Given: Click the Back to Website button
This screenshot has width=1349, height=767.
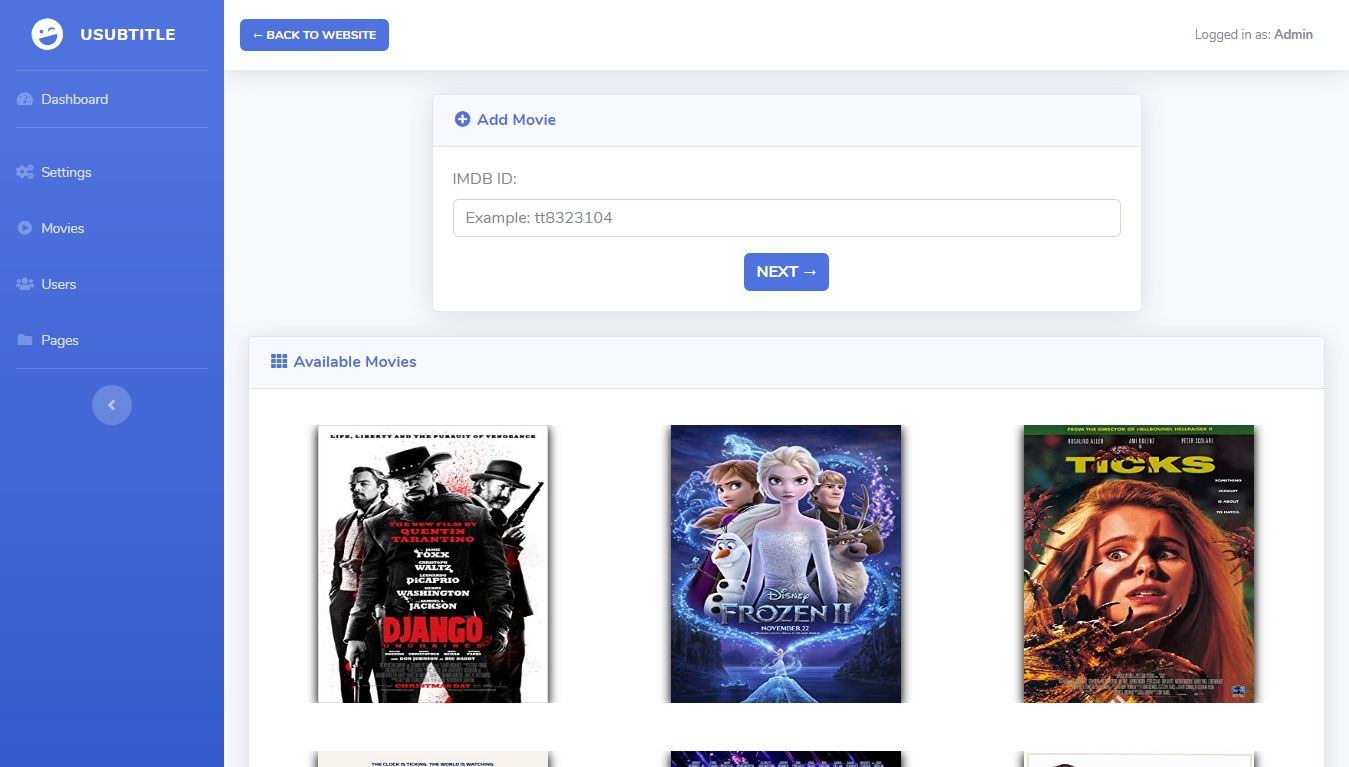Looking at the screenshot, I should point(314,35).
